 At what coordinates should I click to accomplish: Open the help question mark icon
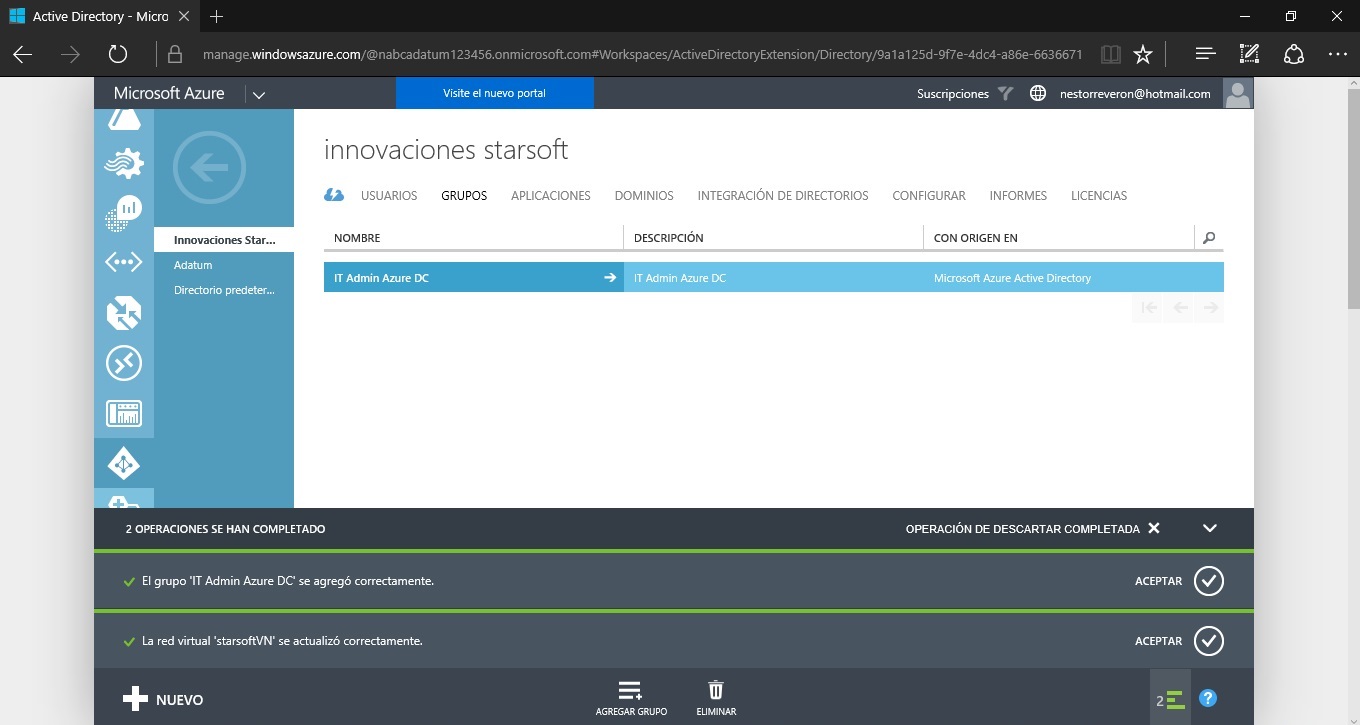1208,699
